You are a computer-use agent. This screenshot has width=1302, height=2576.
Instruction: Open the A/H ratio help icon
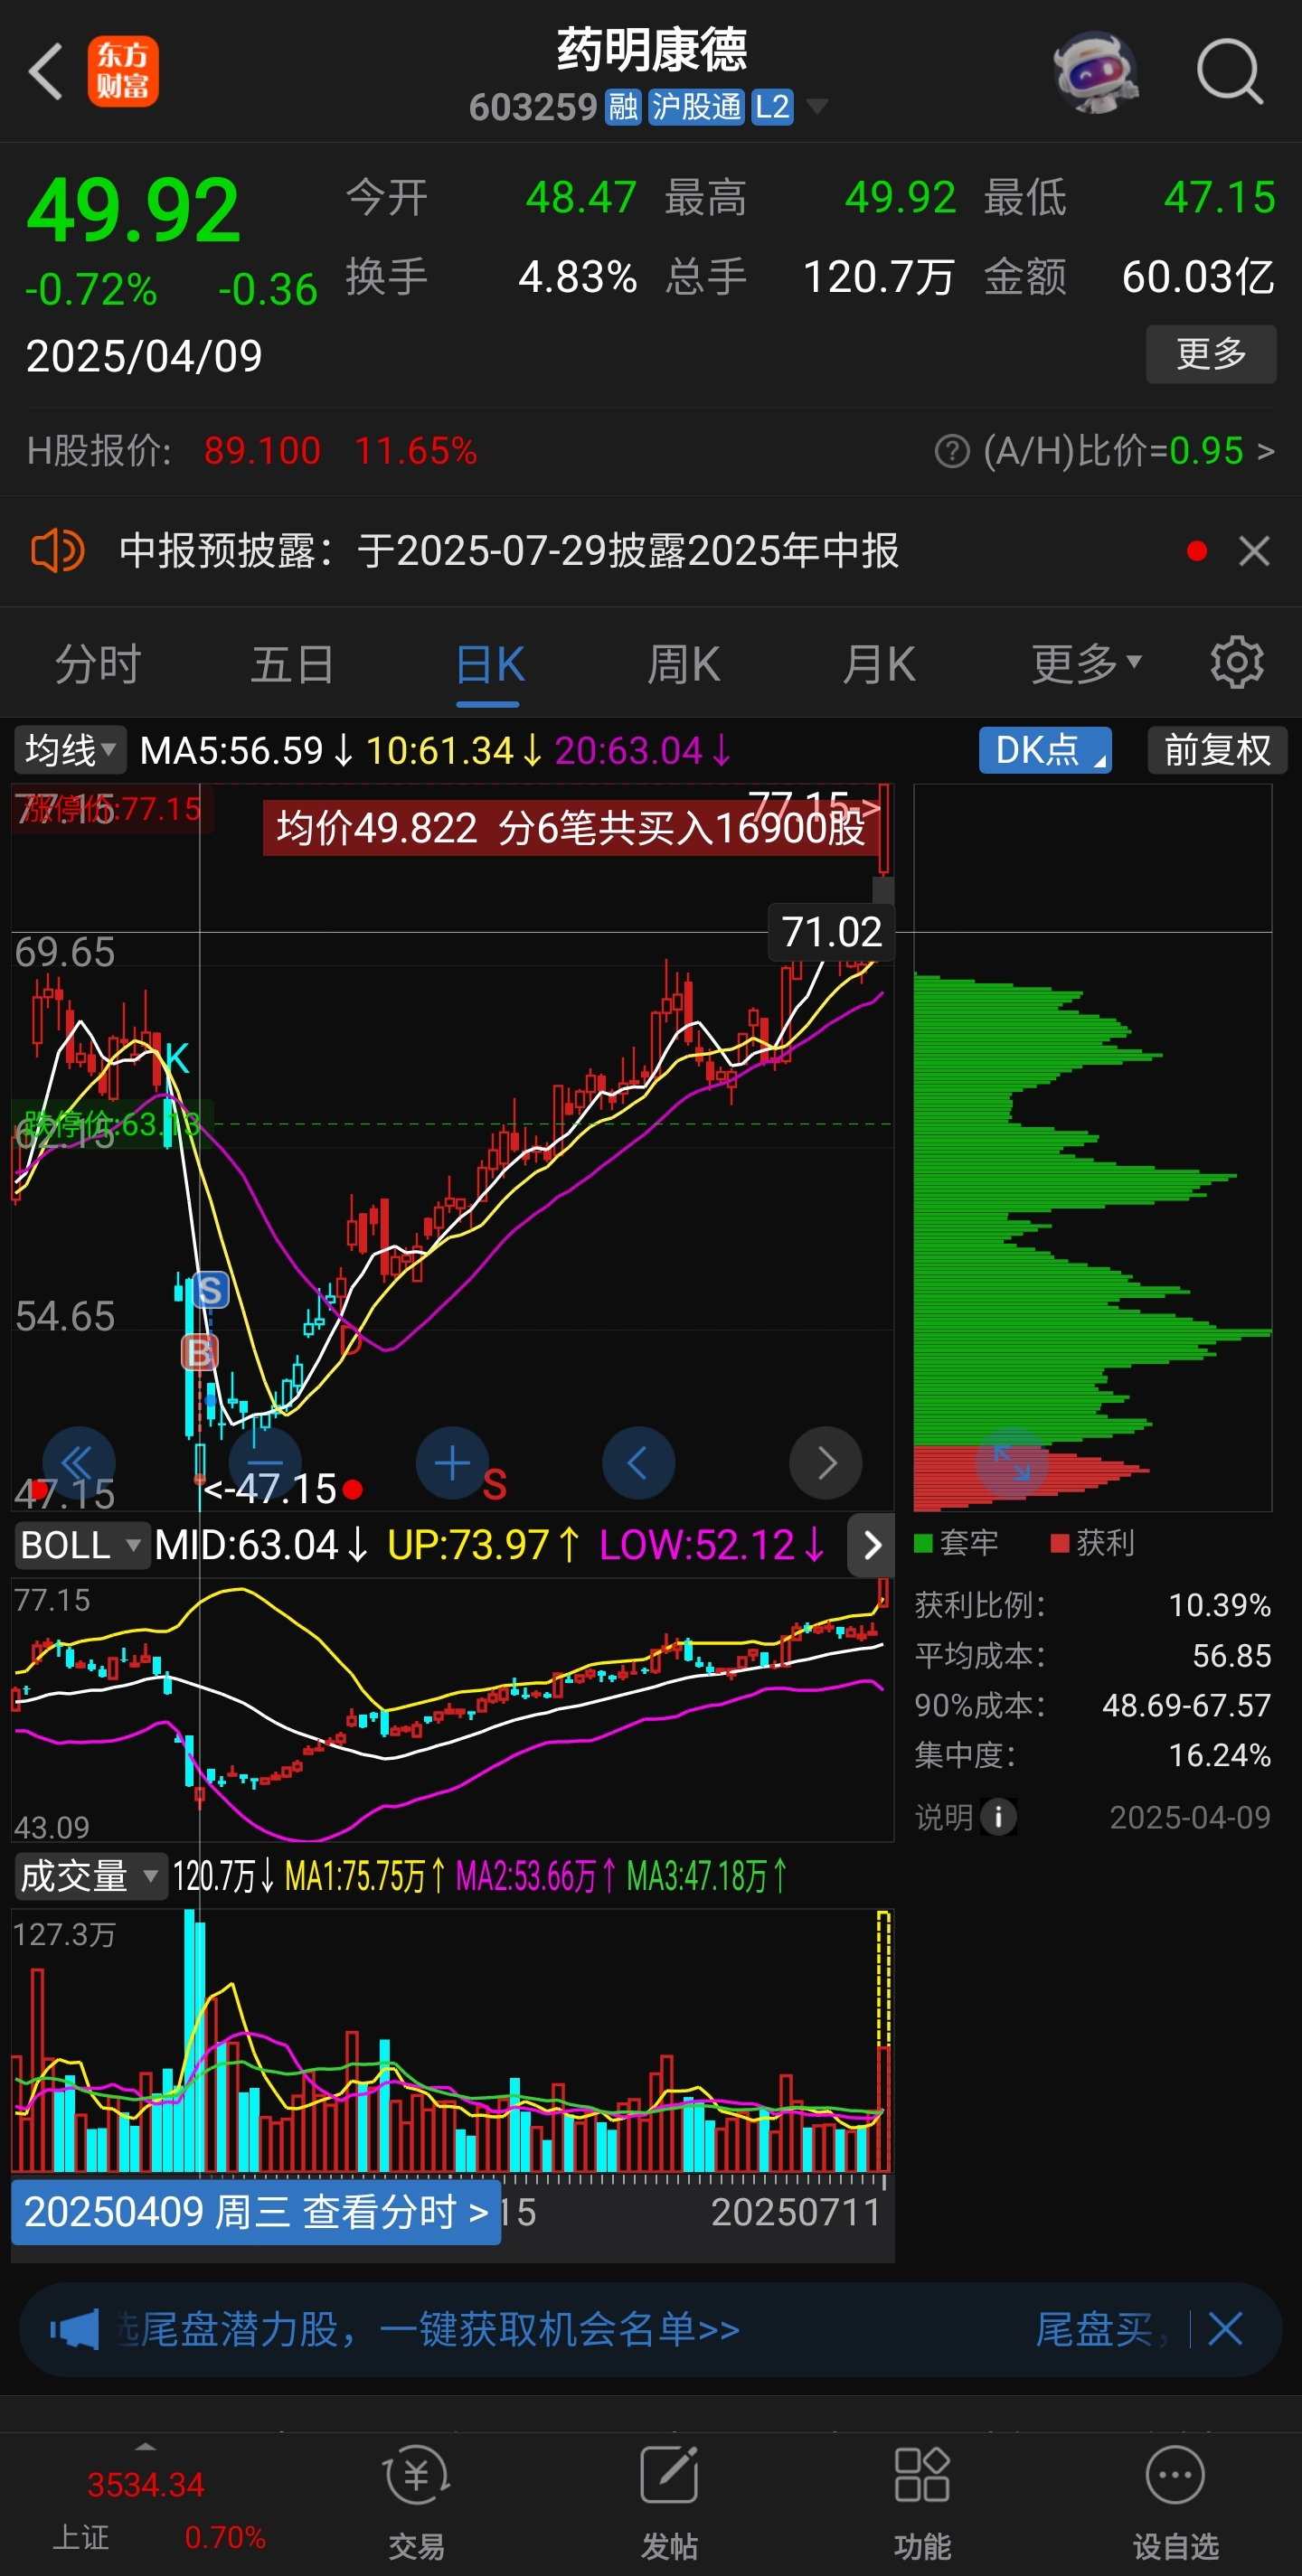tap(952, 451)
